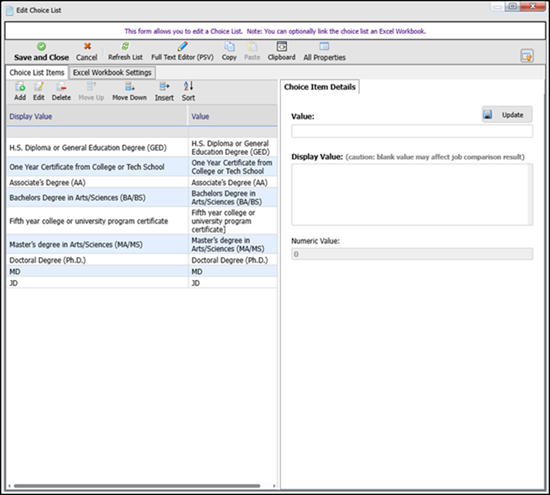Switch to Choice List Items tab
This screenshot has height=495, width=550.
coord(37,73)
